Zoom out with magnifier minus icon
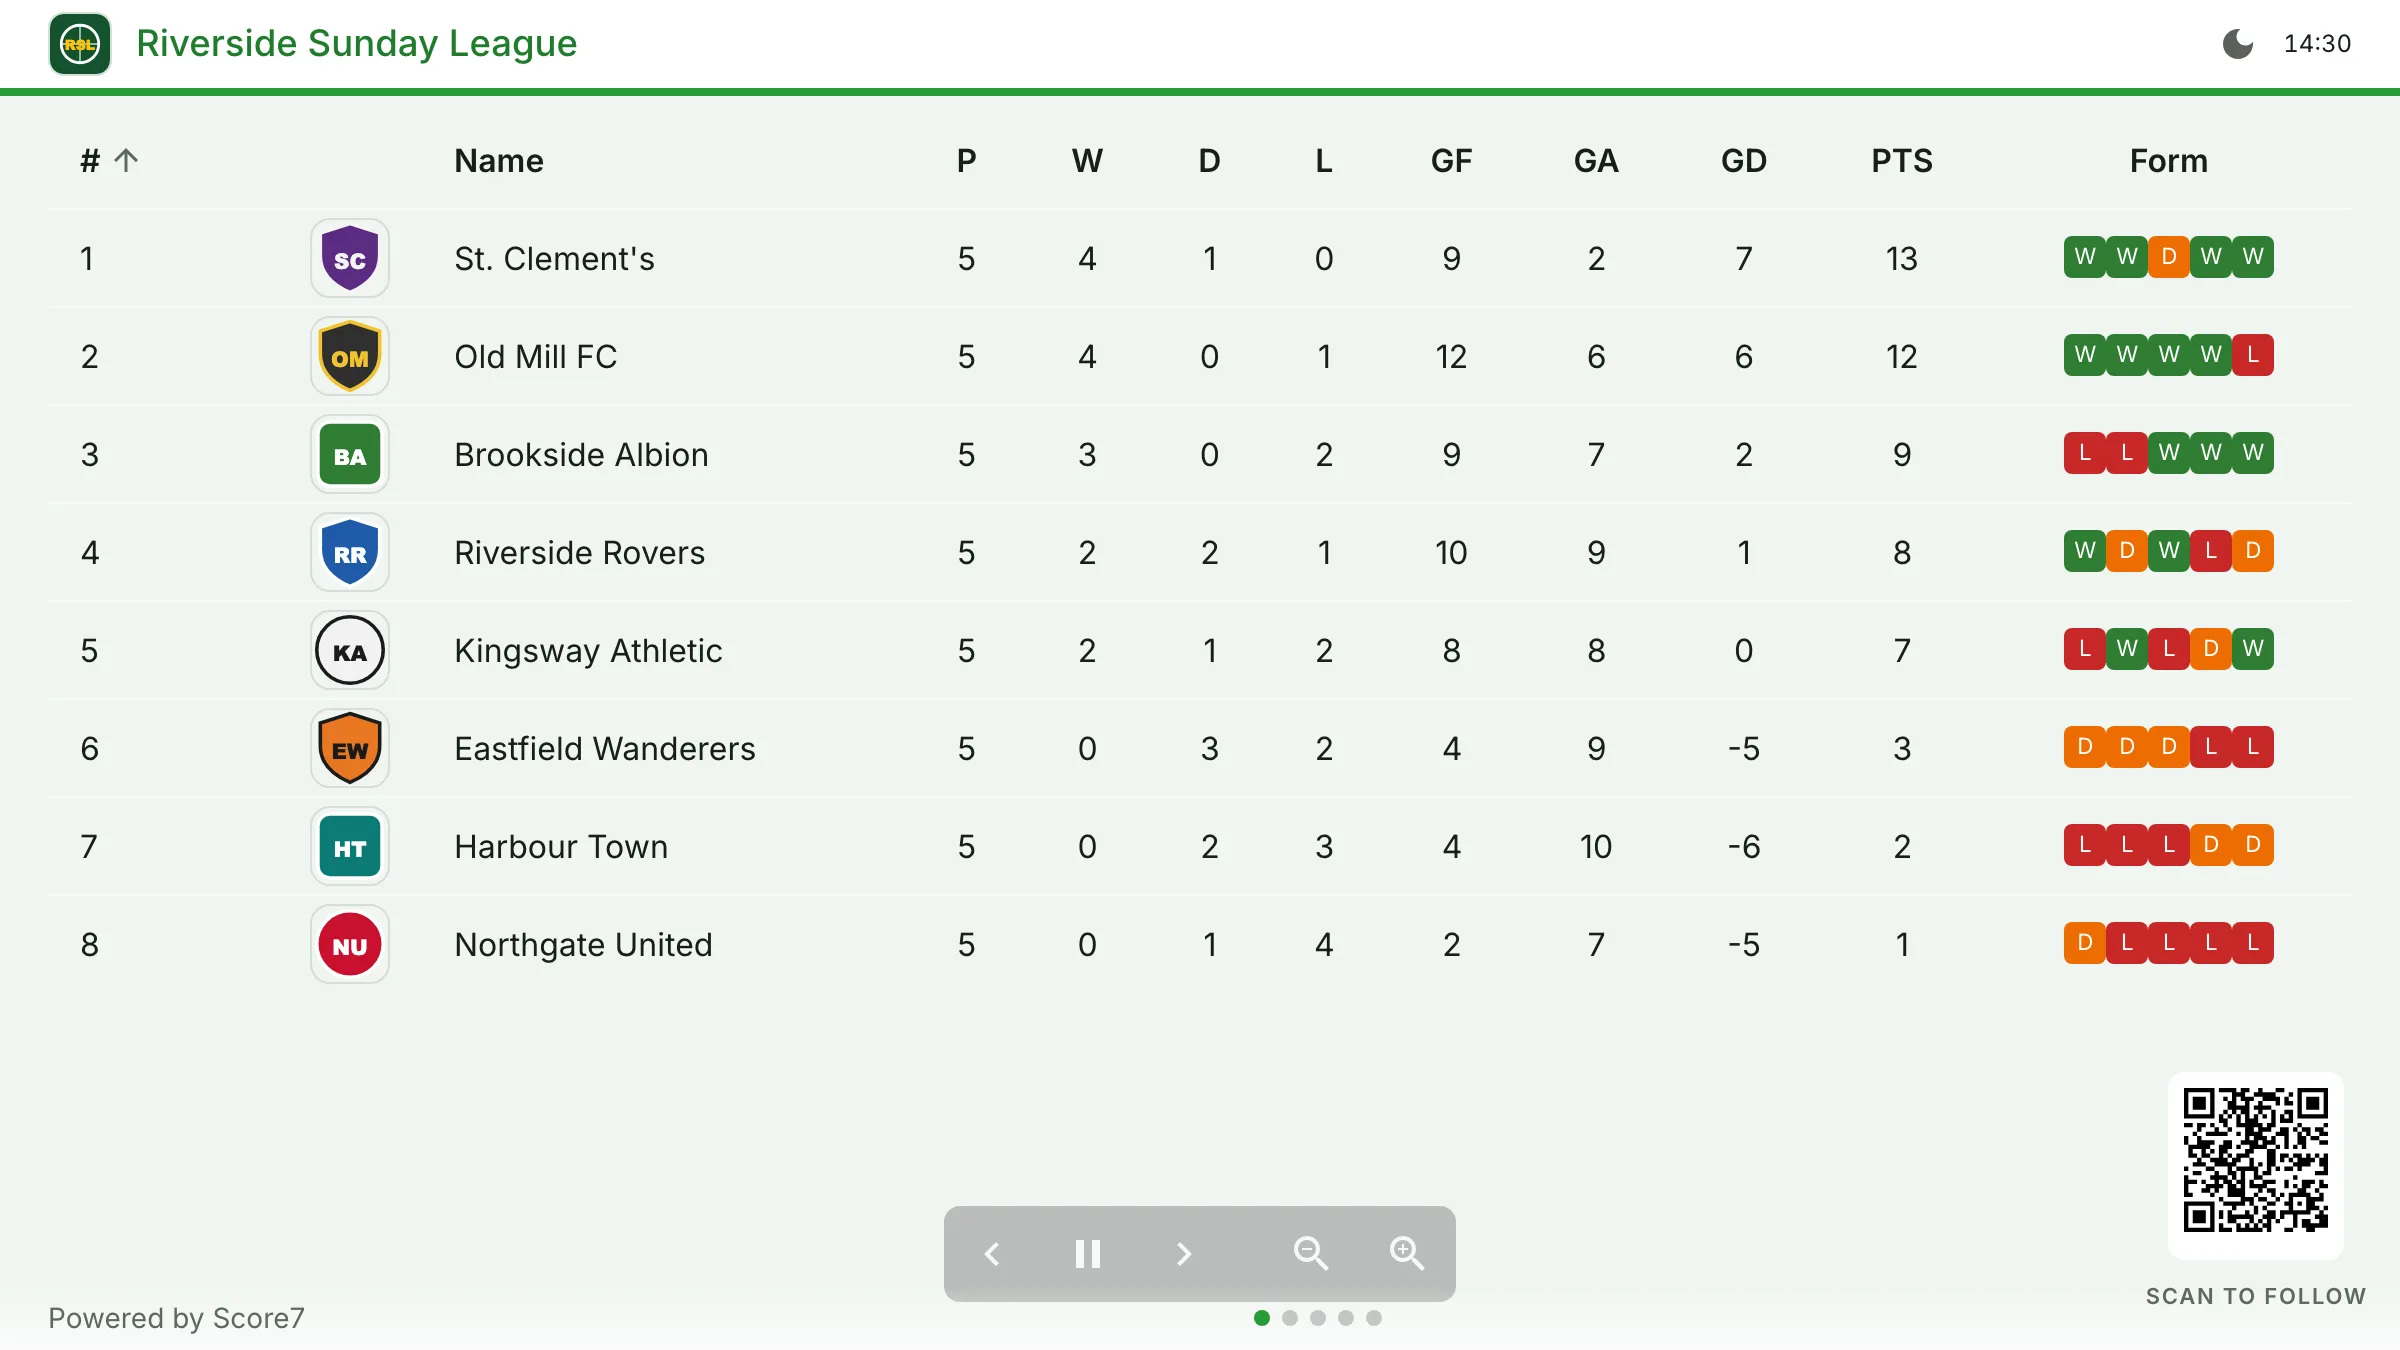This screenshot has height=1350, width=2400. pos(1310,1254)
